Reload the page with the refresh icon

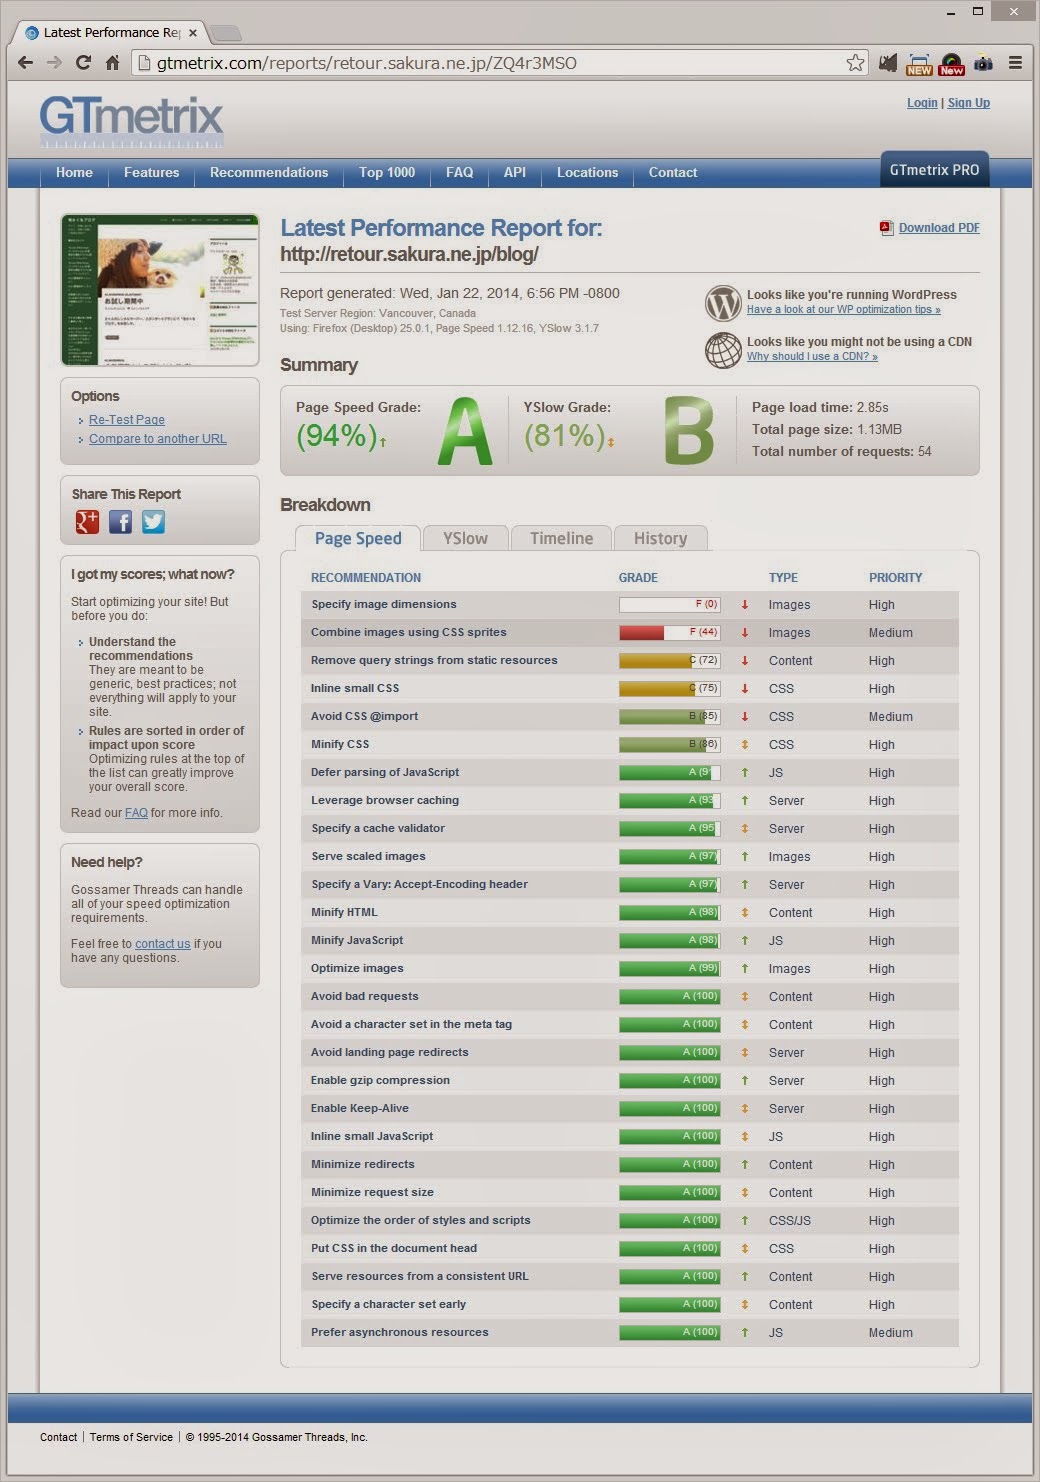pos(84,63)
